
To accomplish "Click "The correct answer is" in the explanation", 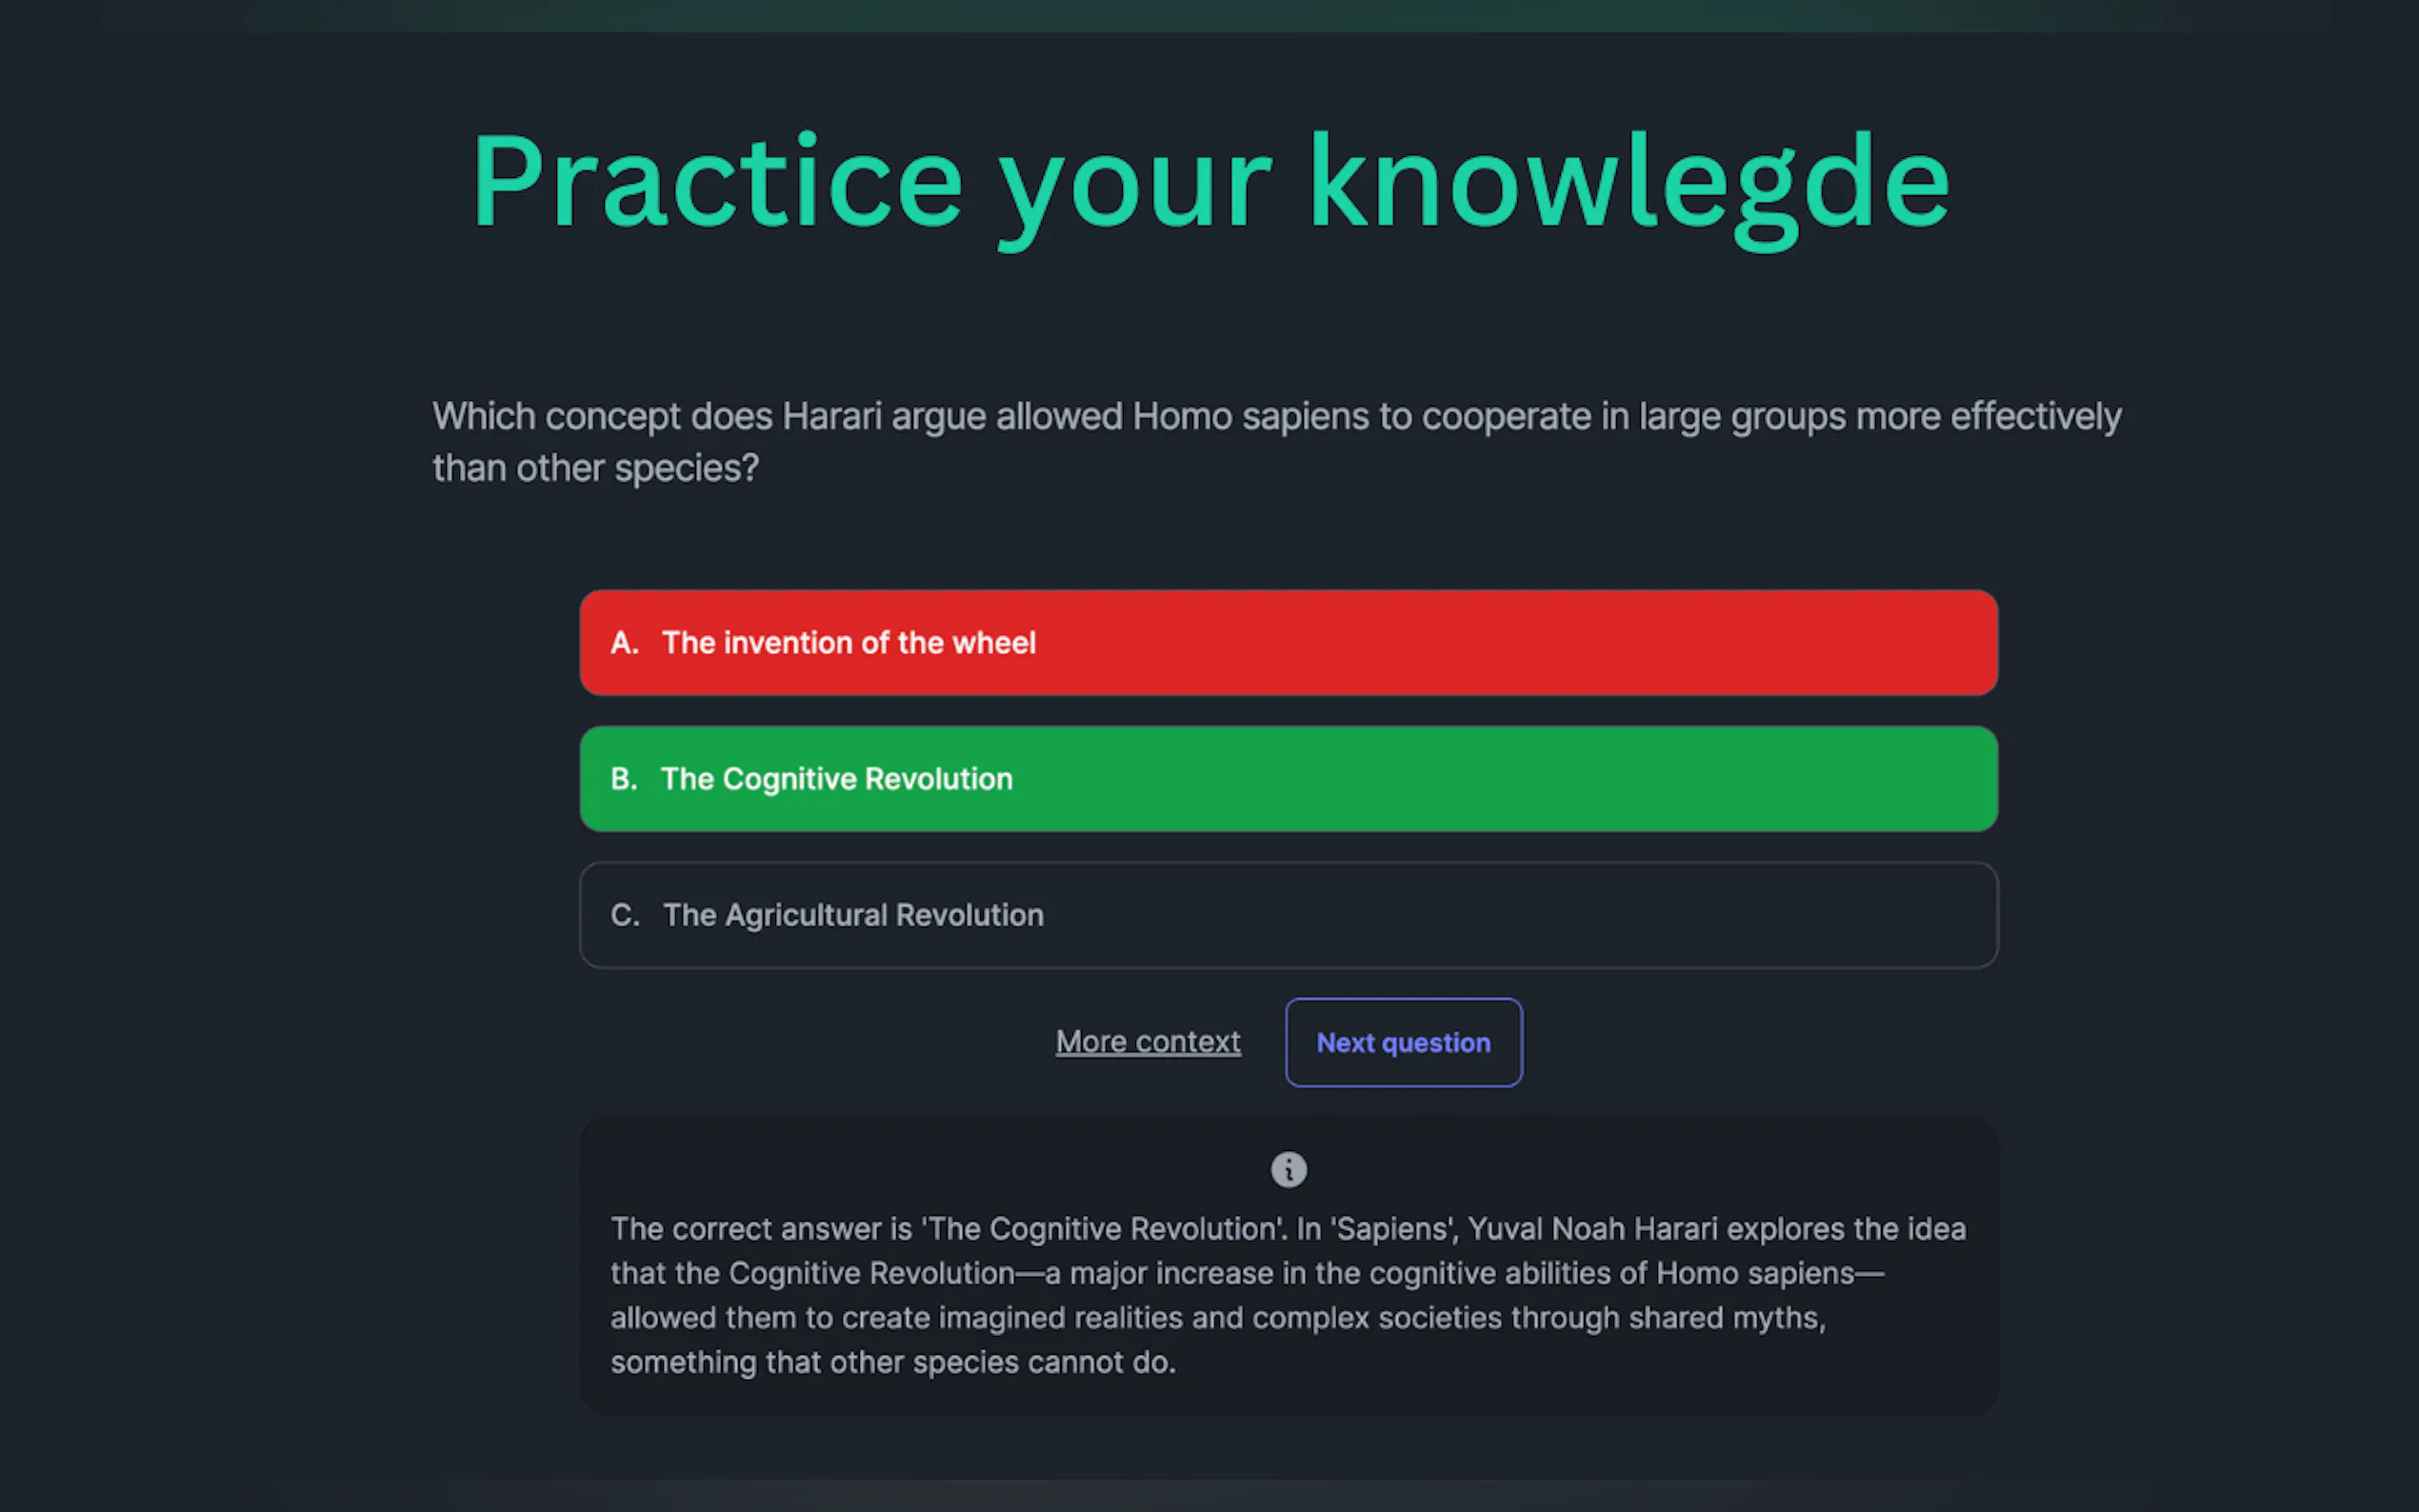I will tap(760, 1228).
